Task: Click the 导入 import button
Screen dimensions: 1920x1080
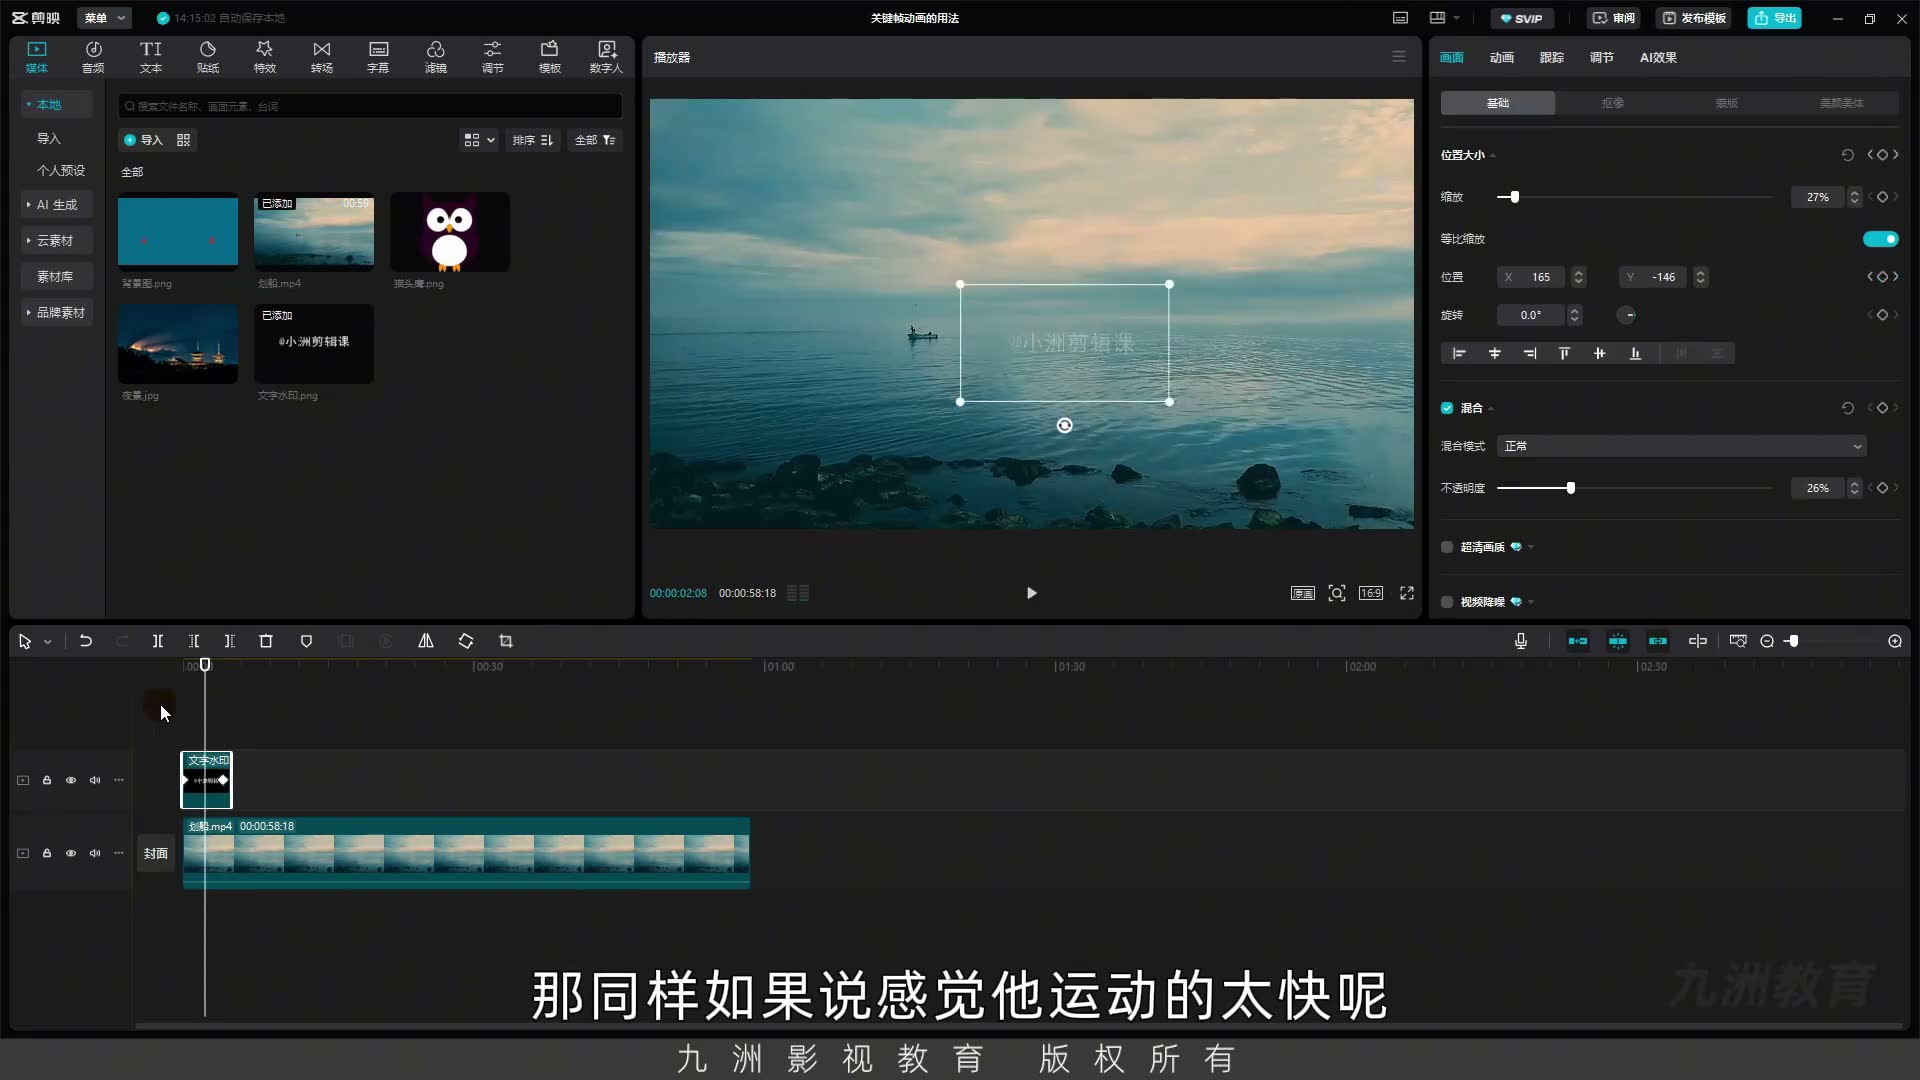Action: (x=143, y=140)
